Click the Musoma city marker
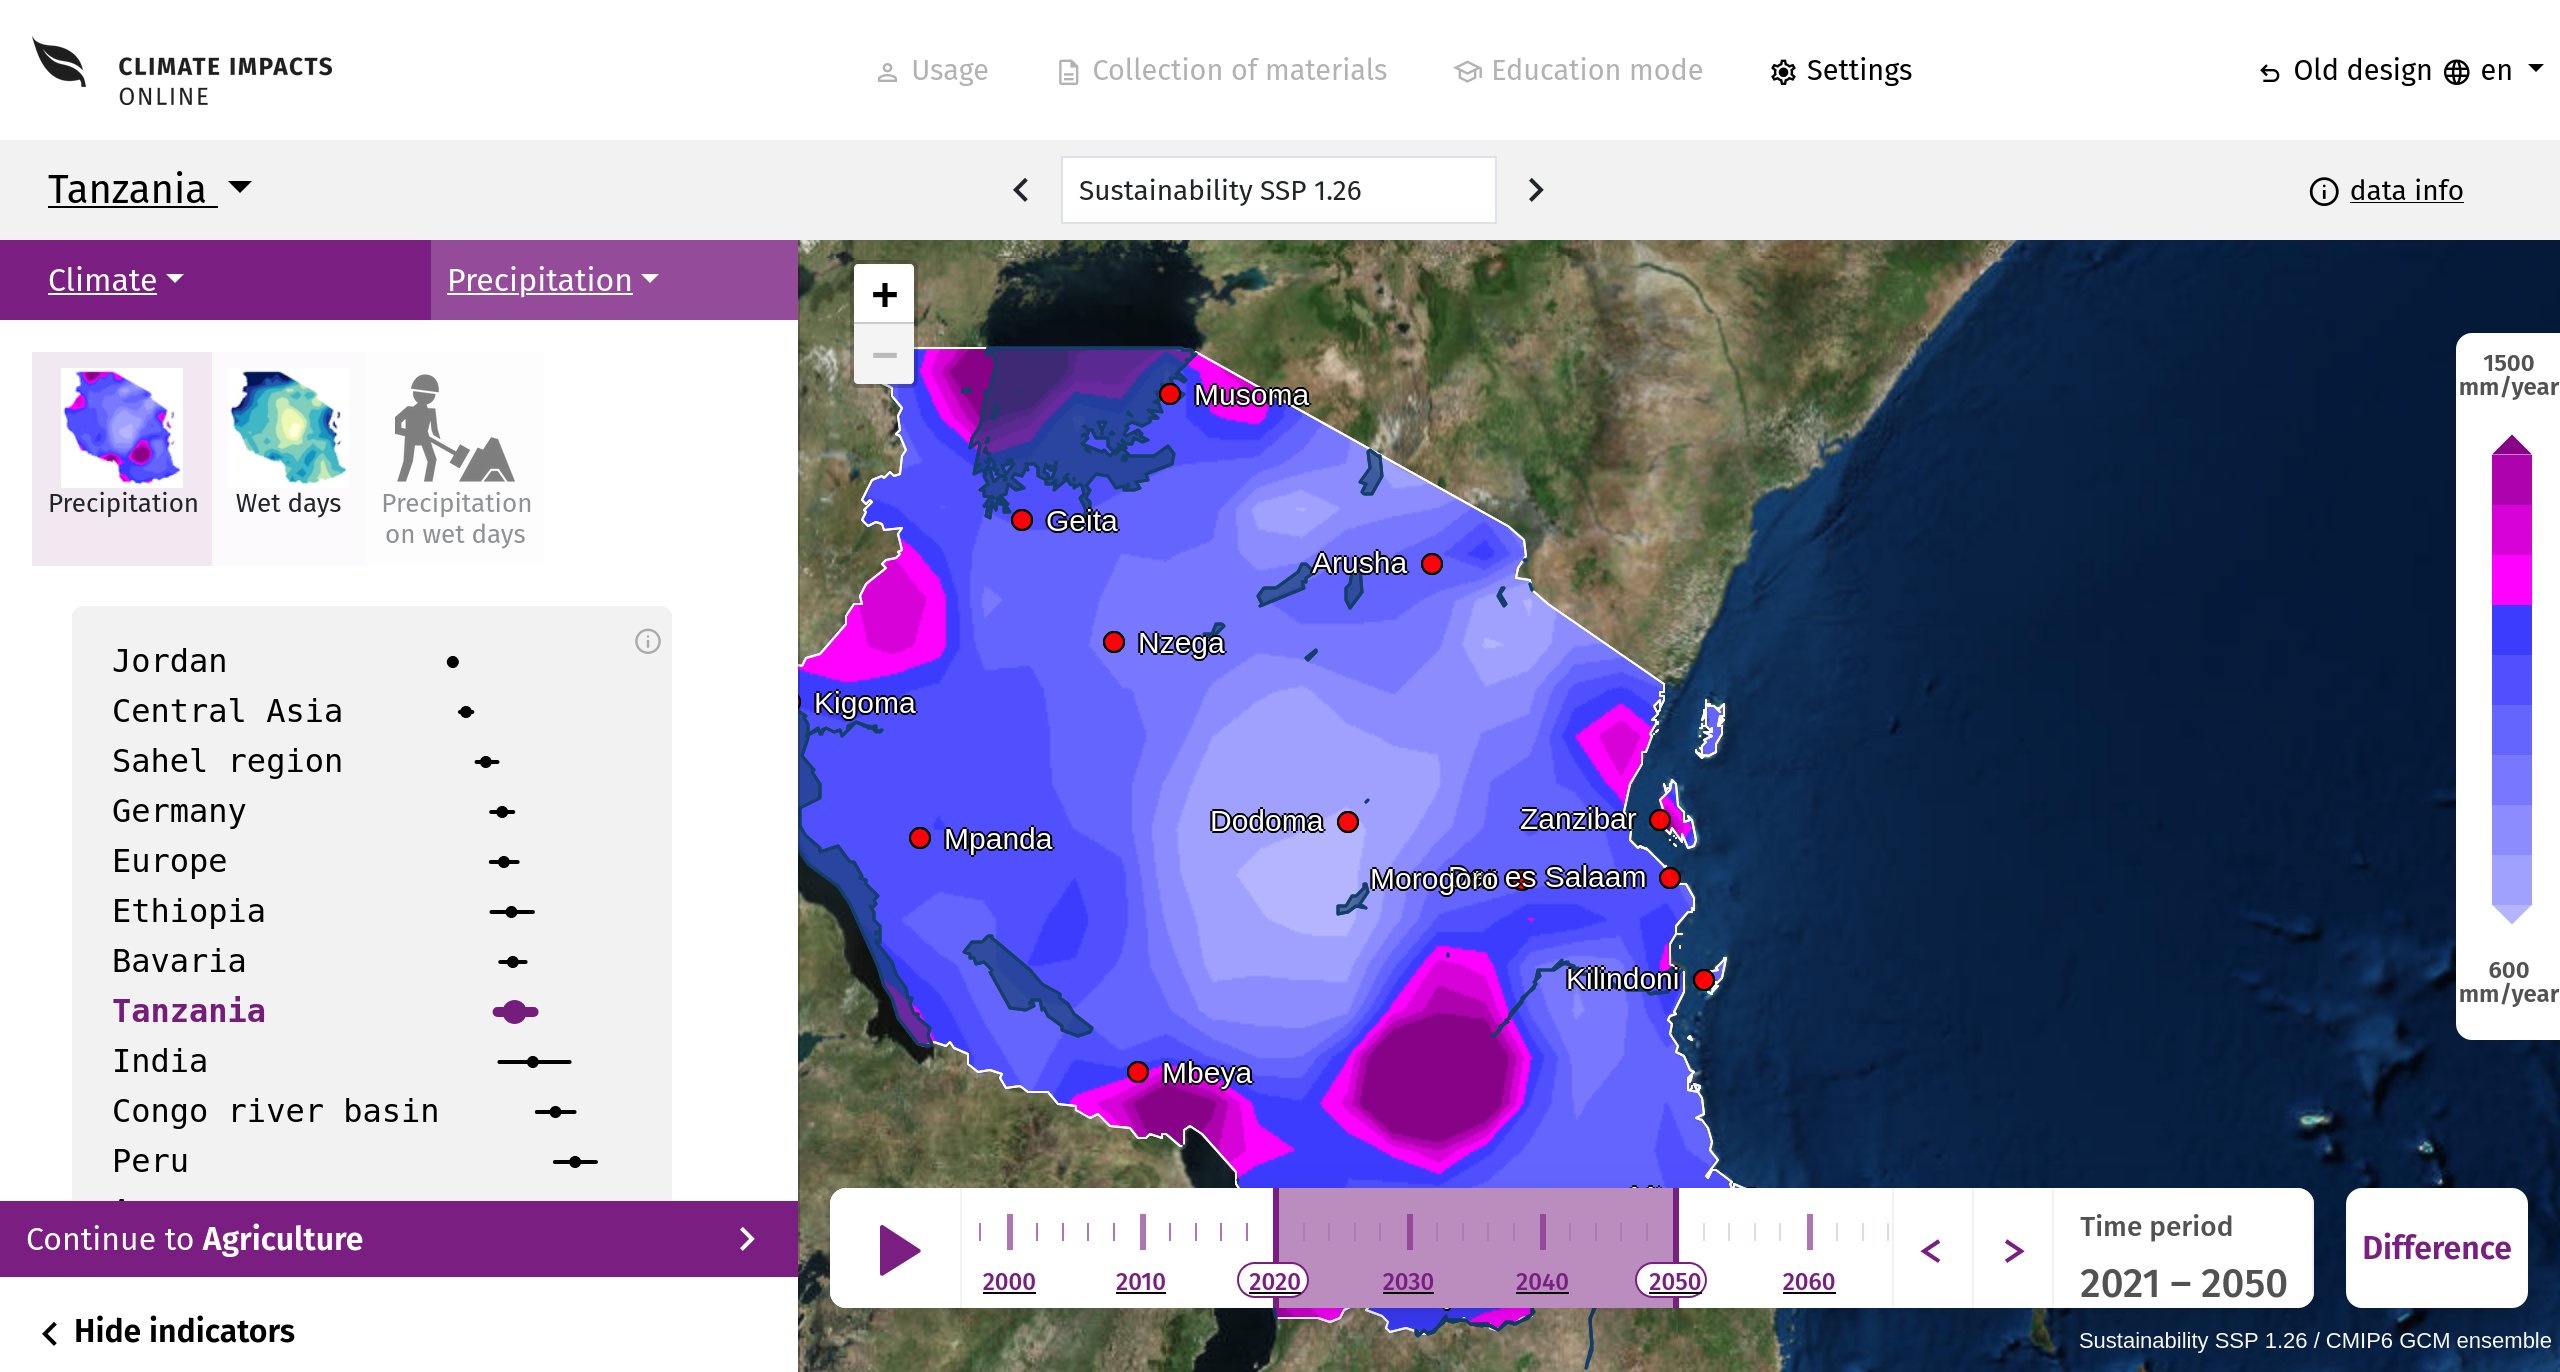 (1170, 394)
